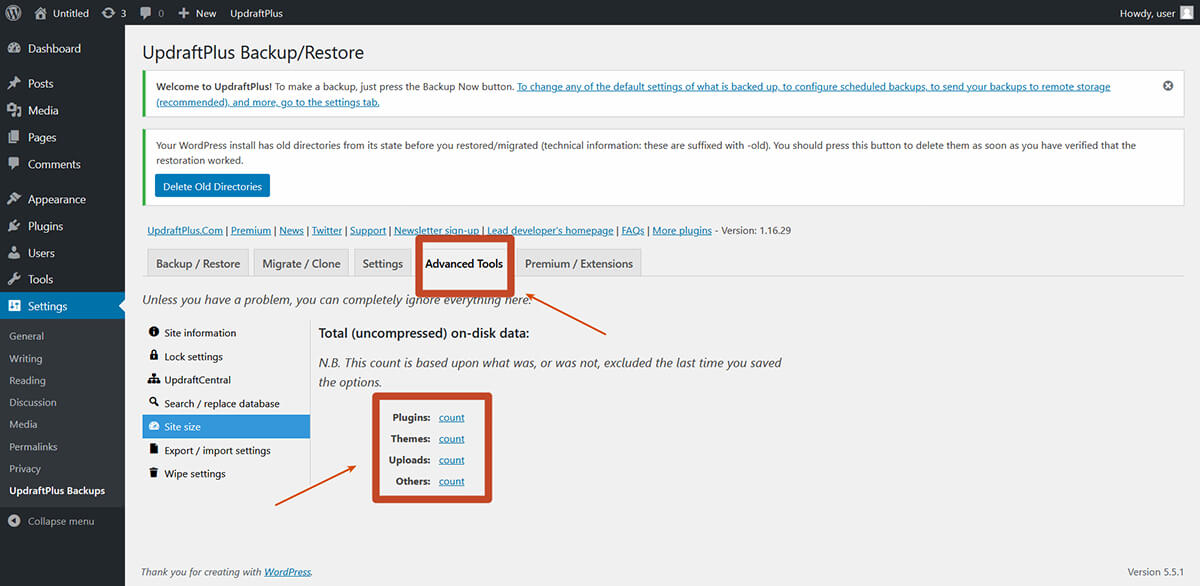The height and width of the screenshot is (586, 1200).
Task: Open the FAQs link
Action: point(633,231)
